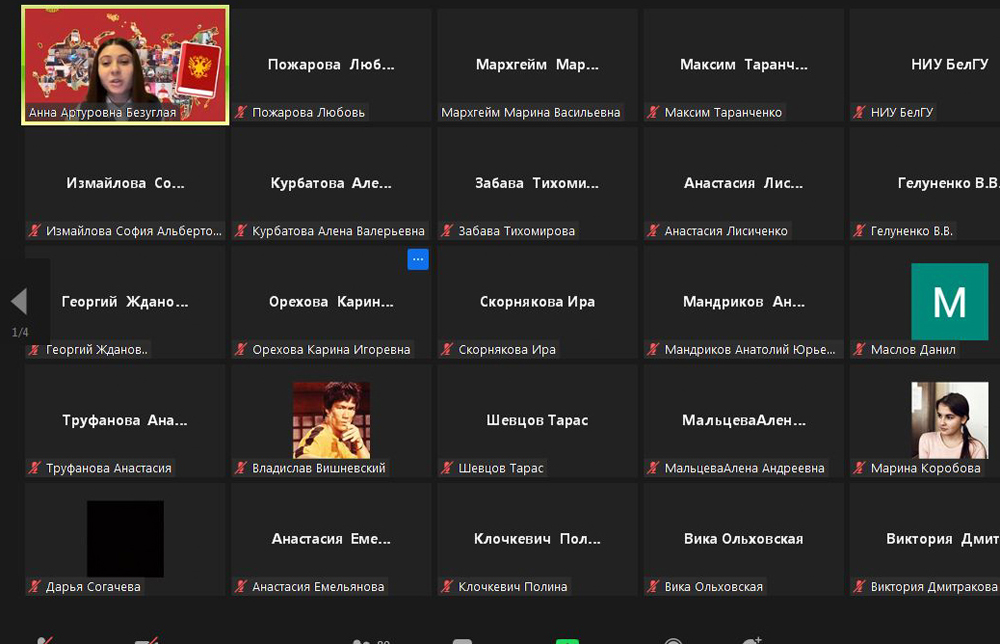Screen dimensions: 1000x644
Task: Click large name text Забава Тихоми...
Action: coord(537,183)
